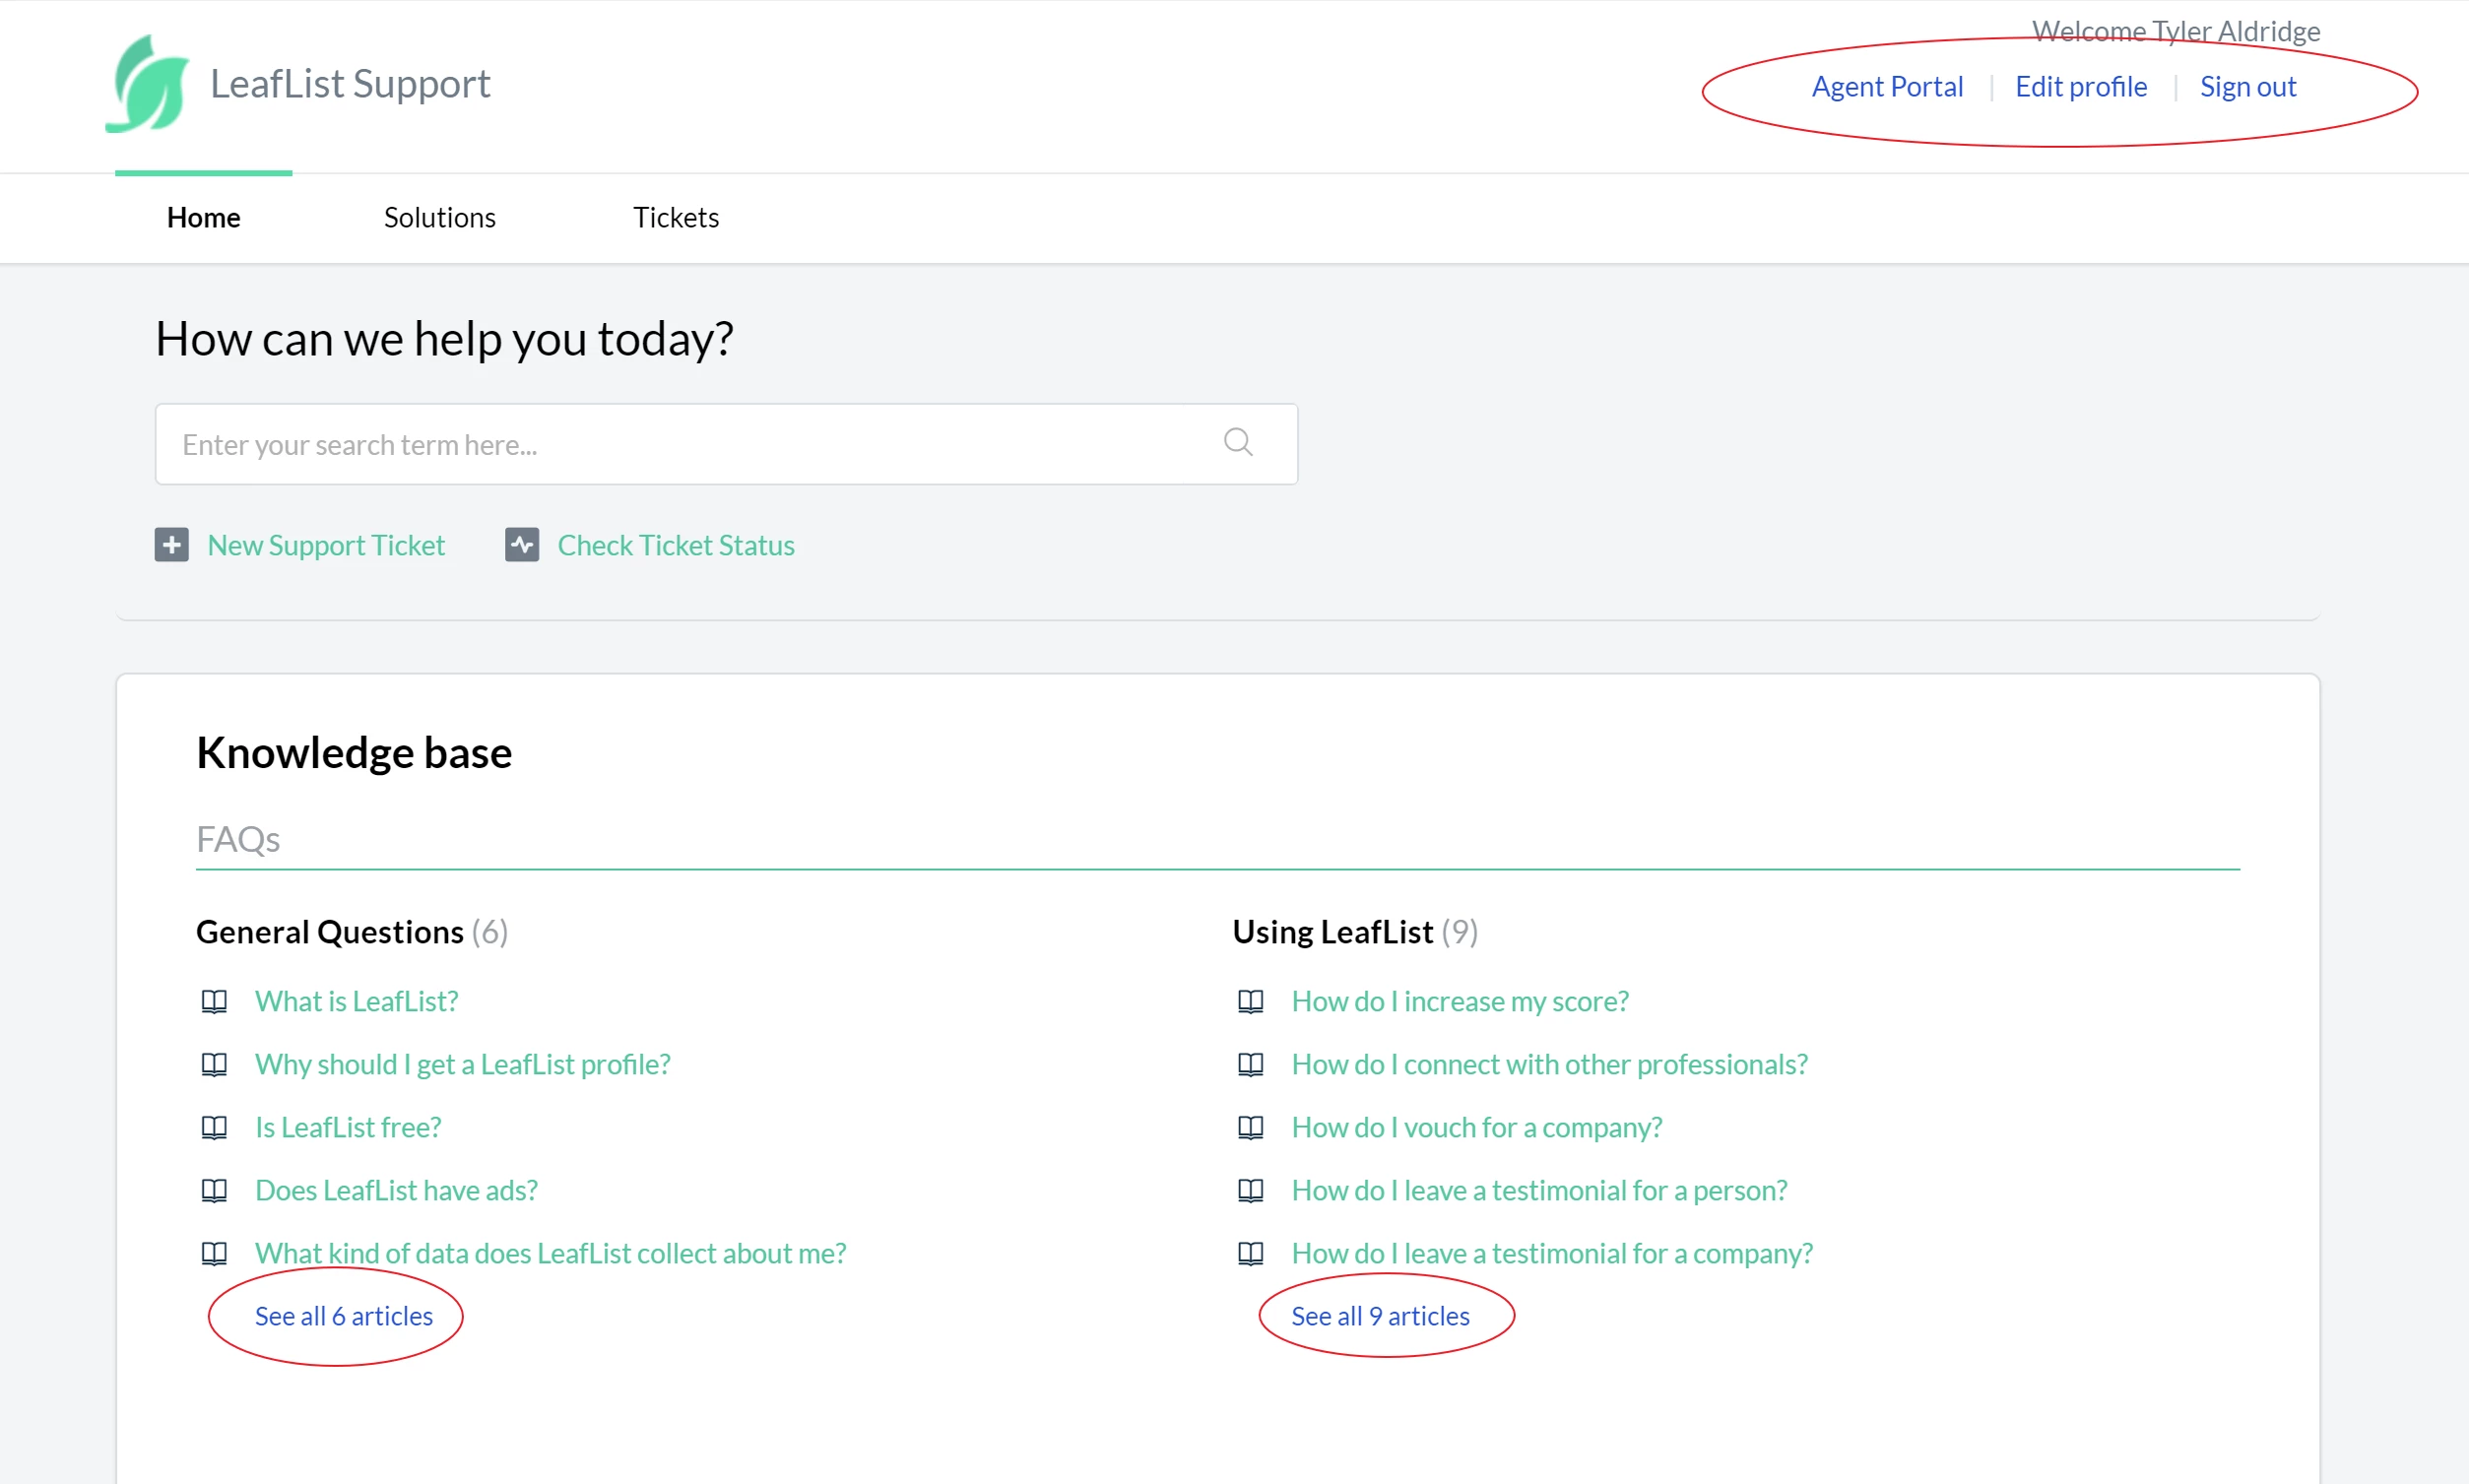This screenshot has height=1484, width=2469.
Task: Go to the Home tab
Action: point(204,217)
